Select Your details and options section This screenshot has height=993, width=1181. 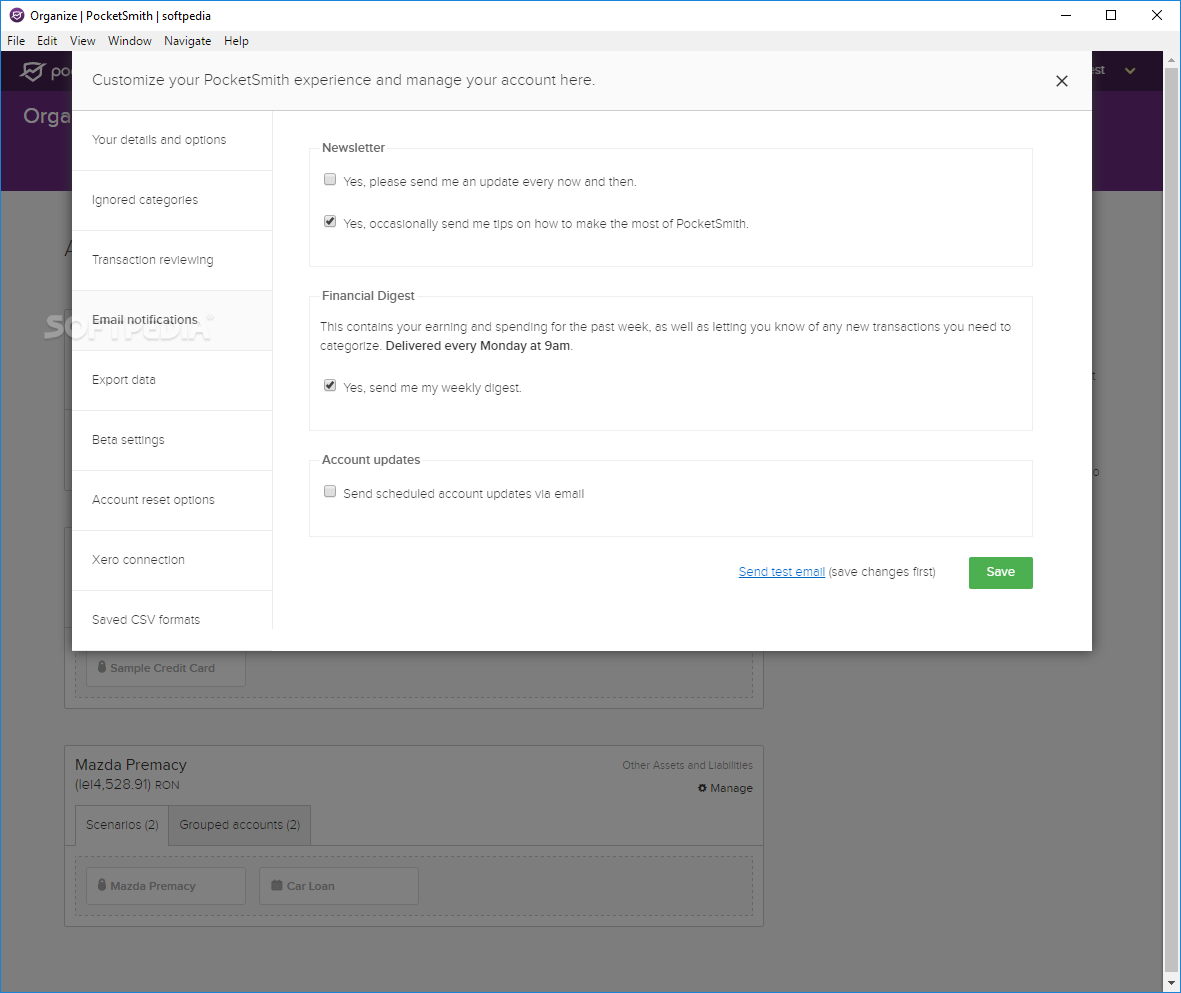[x=172, y=140]
